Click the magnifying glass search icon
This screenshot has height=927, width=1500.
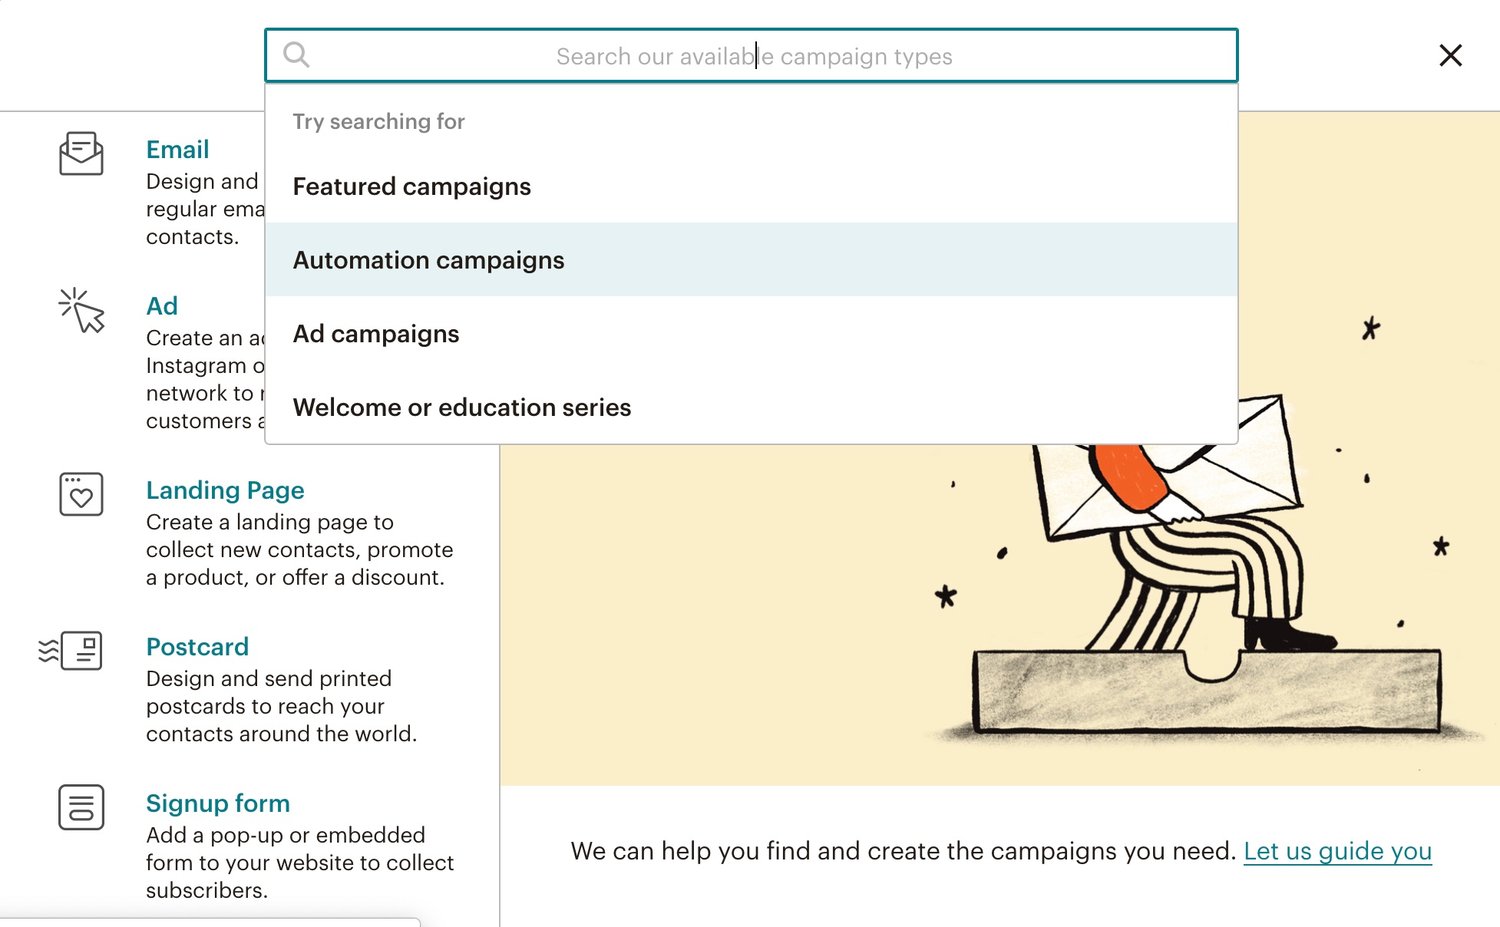[x=296, y=55]
